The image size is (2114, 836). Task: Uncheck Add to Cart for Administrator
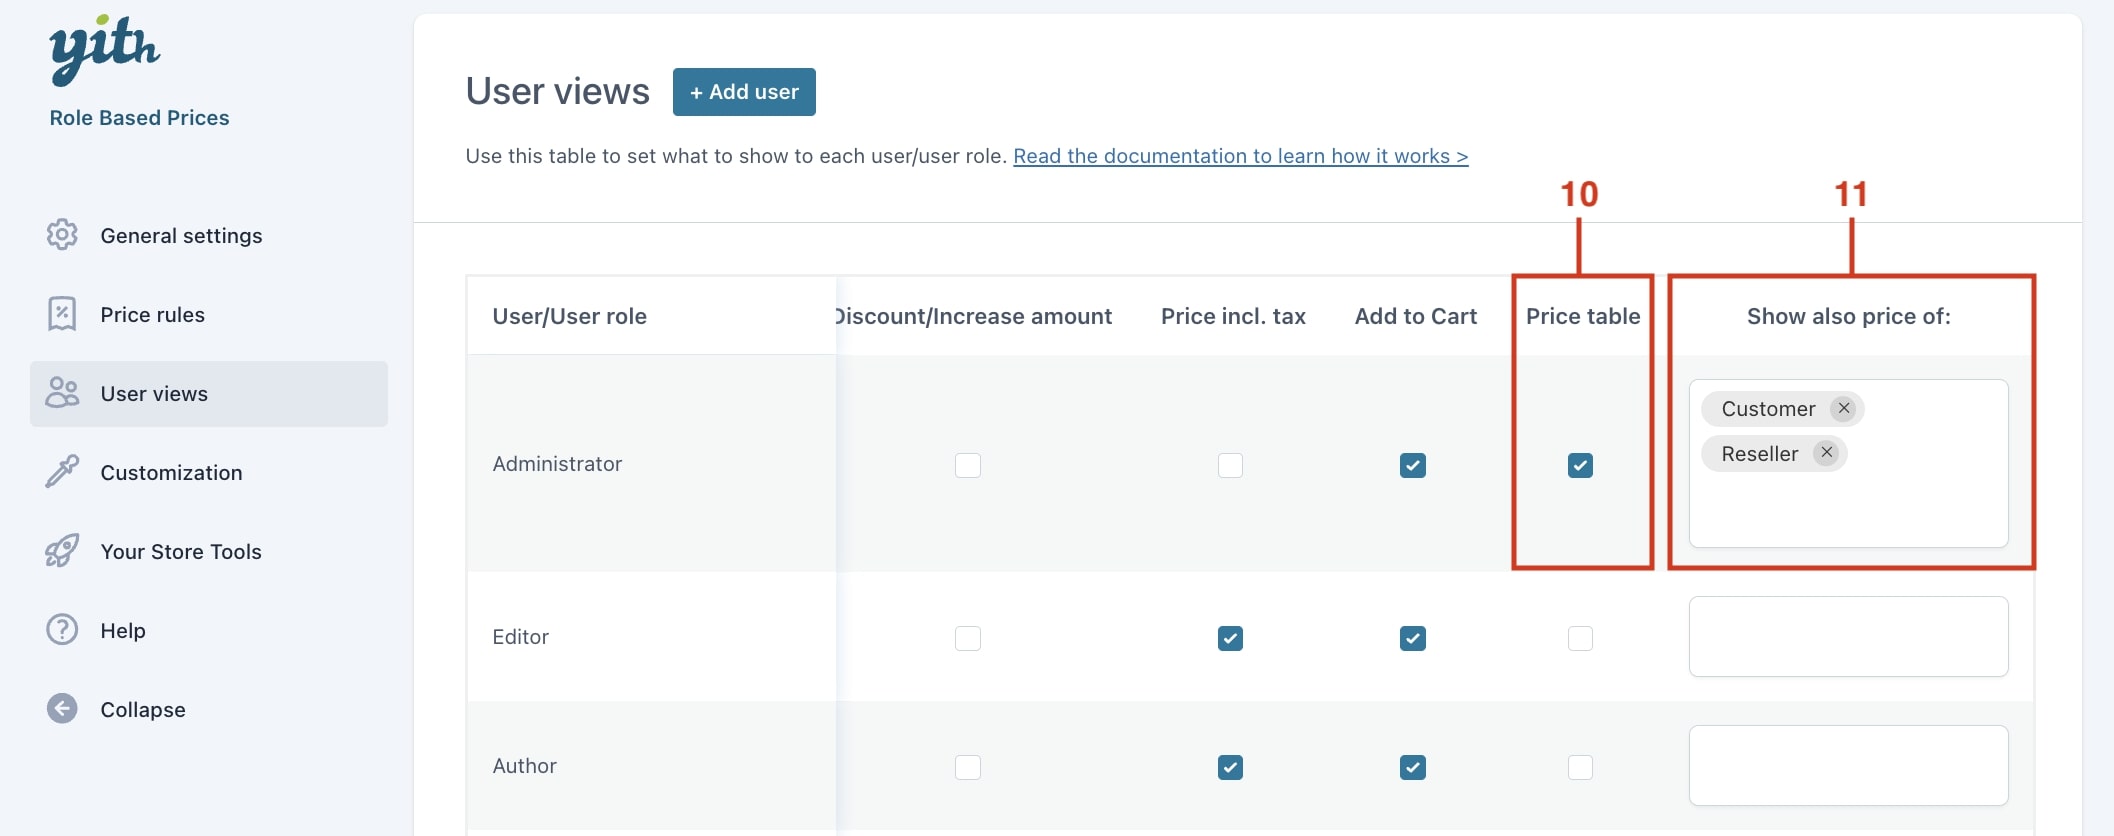[1413, 465]
